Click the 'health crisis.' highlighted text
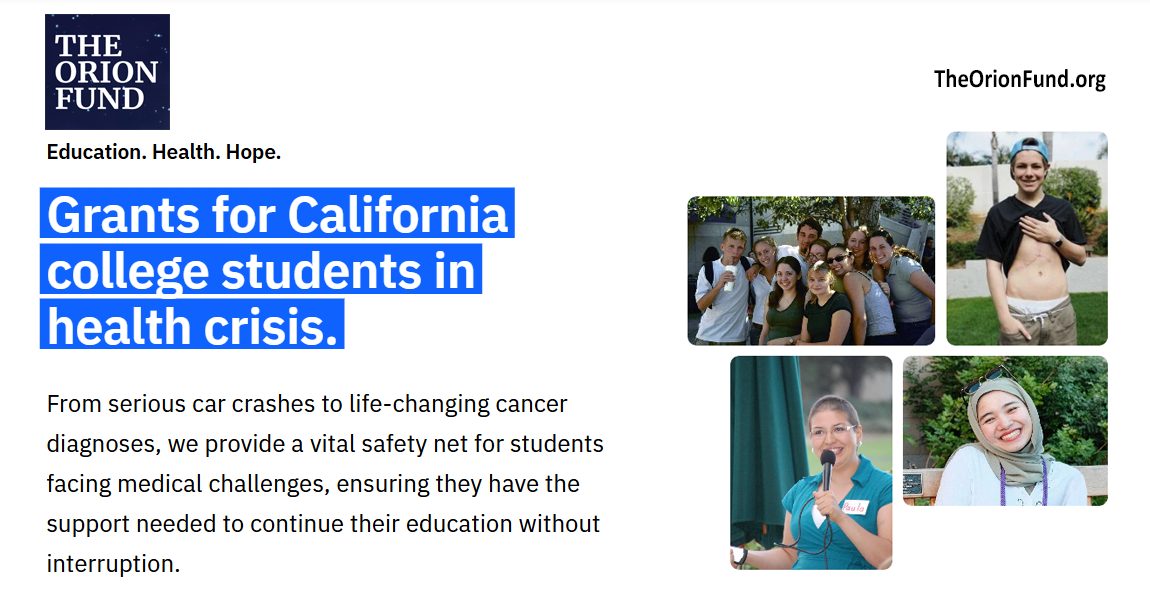The width and height of the screenshot is (1150, 589). pyautogui.click(x=192, y=325)
